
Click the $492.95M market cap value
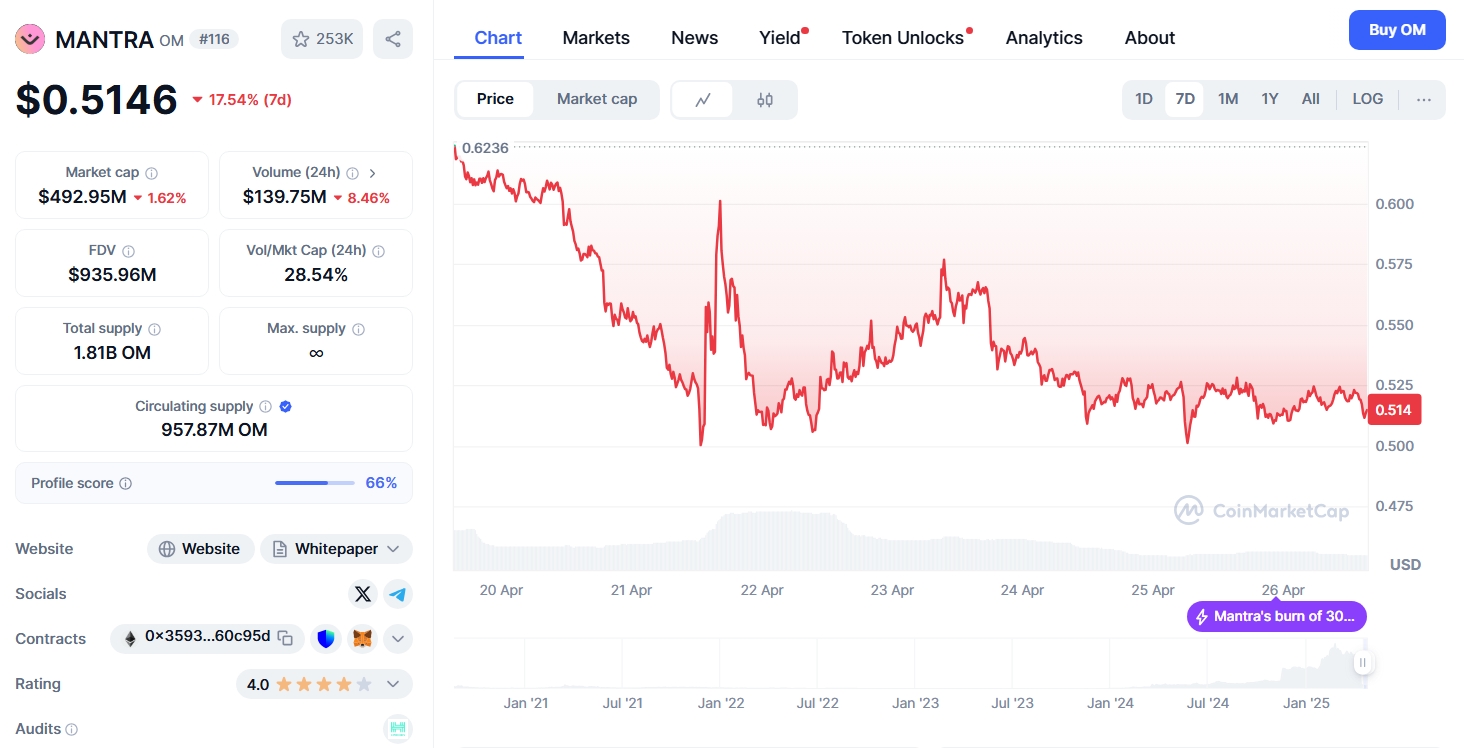(82, 197)
